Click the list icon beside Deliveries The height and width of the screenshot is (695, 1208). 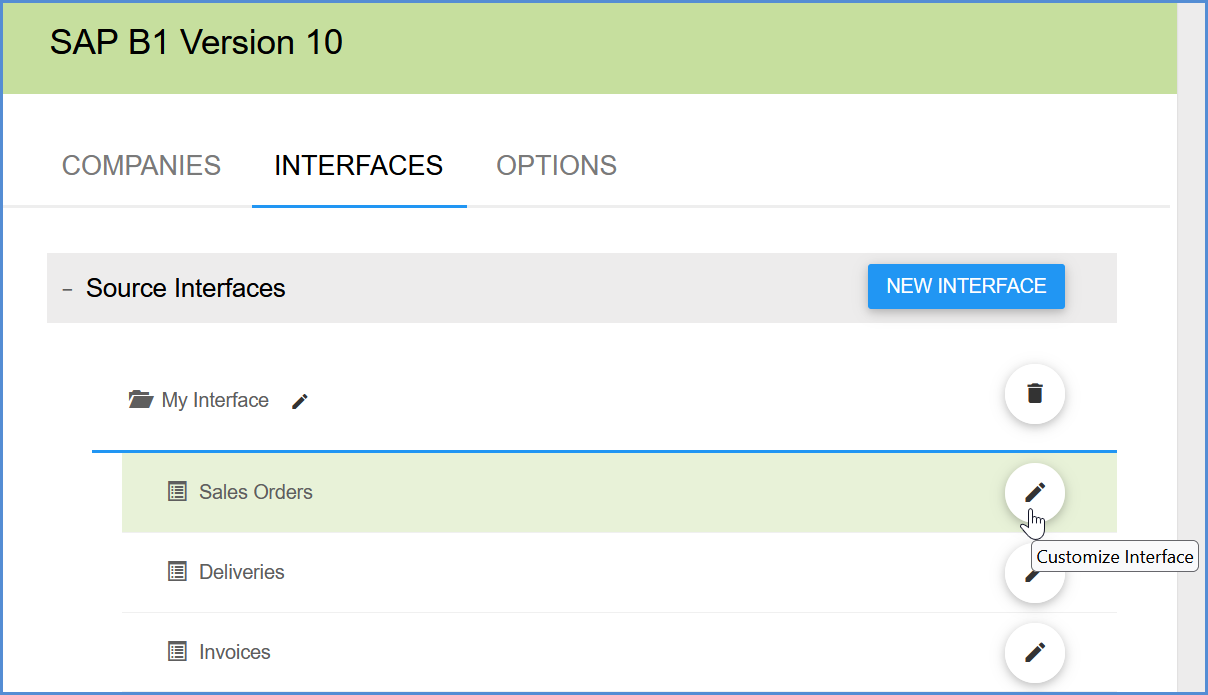pos(177,572)
